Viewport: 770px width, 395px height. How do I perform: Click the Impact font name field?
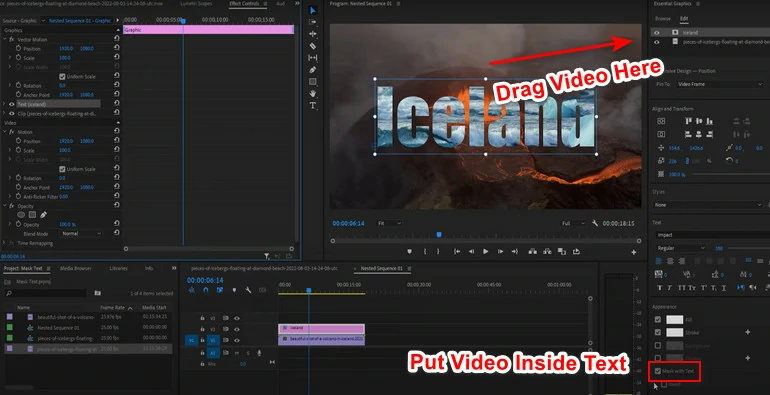[713, 235]
